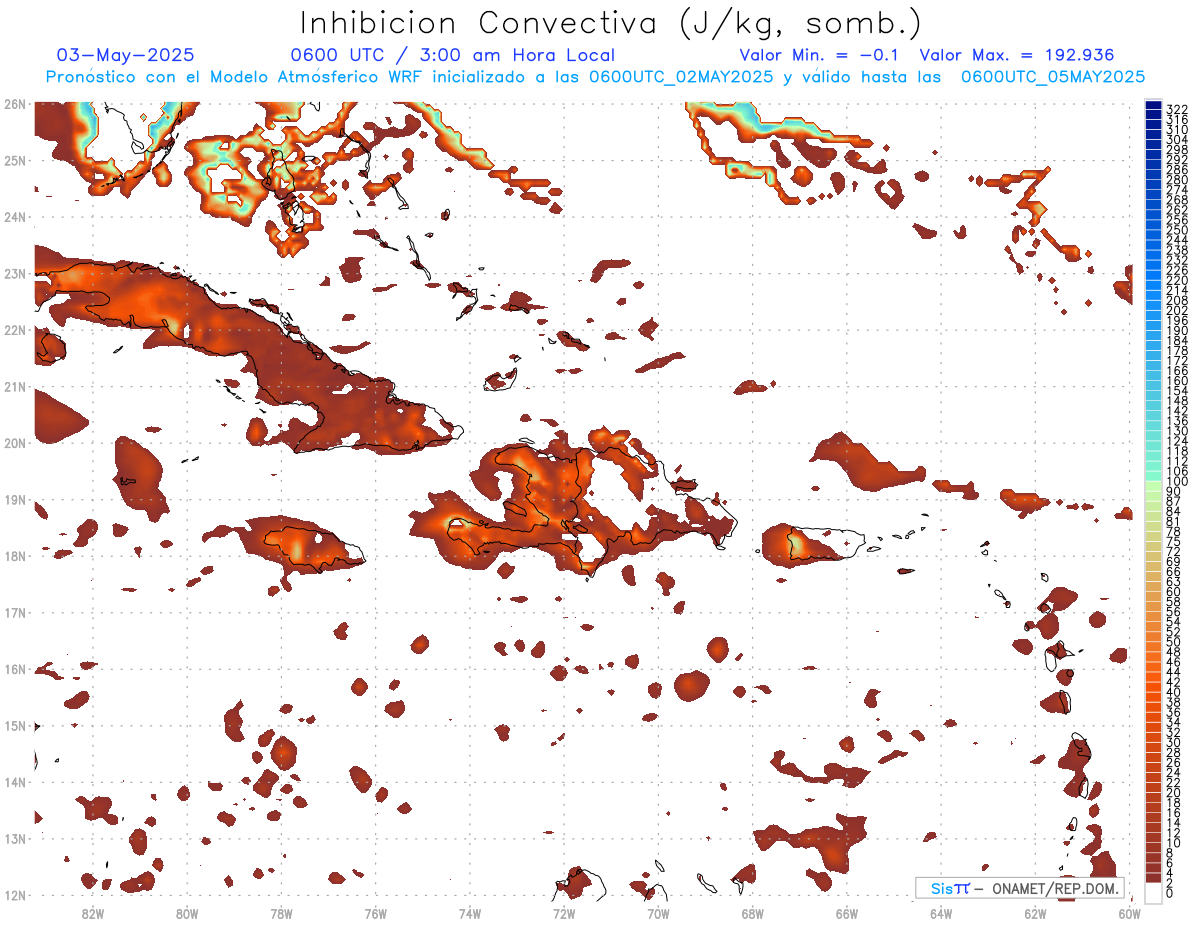Click the 80W longitude label
The width and height of the screenshot is (1200, 927).
pos(187,913)
